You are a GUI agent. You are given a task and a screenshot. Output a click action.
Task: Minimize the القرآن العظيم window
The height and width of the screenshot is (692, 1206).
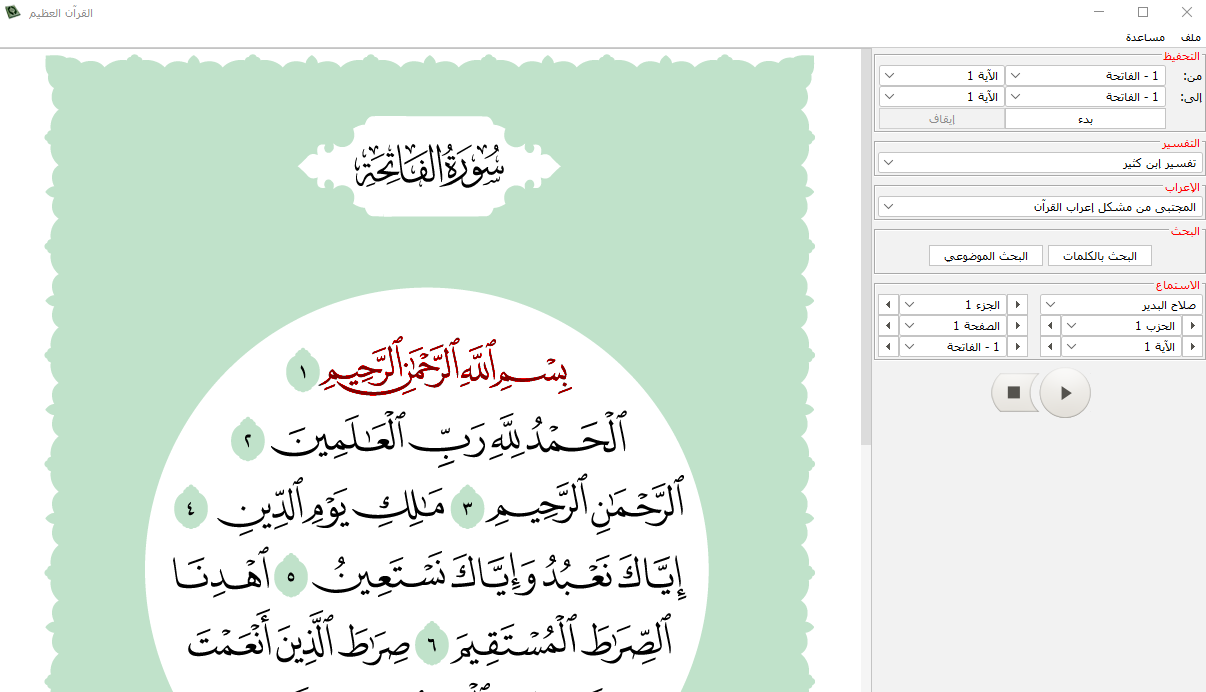tap(1099, 13)
